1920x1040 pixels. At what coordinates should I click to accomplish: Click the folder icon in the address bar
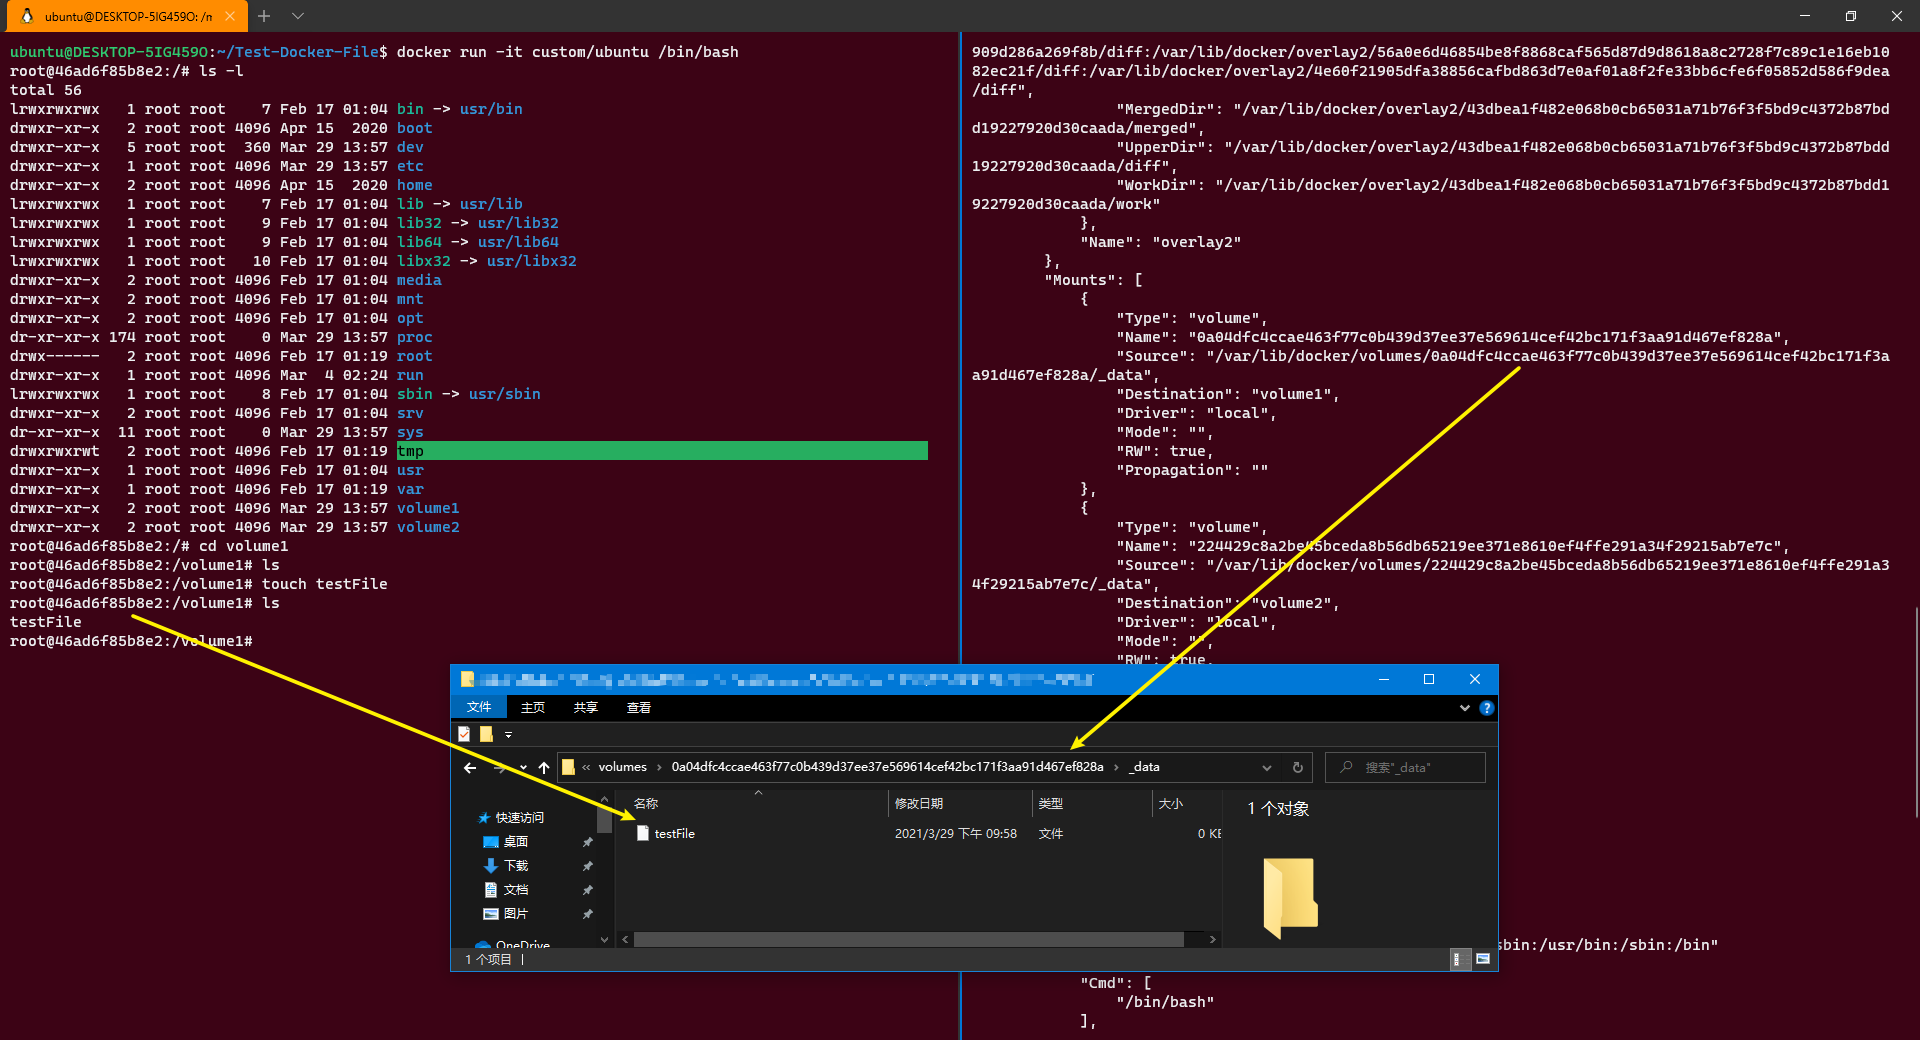pos(568,767)
